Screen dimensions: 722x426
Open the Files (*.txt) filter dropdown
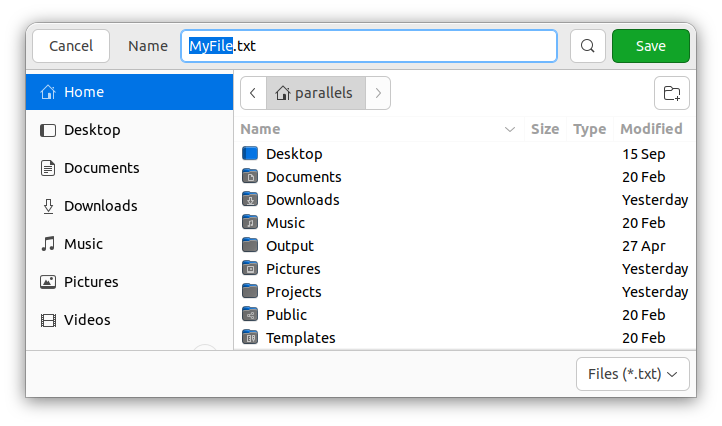632,374
